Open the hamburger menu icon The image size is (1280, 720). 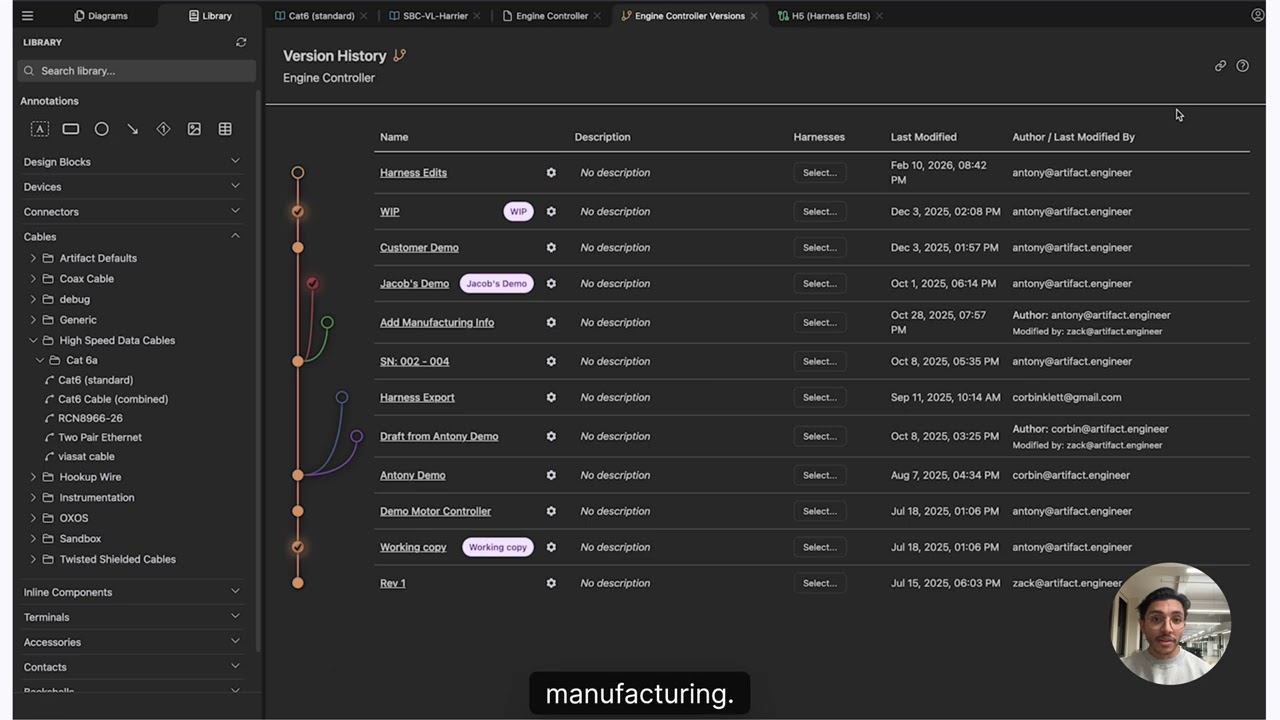click(27, 16)
